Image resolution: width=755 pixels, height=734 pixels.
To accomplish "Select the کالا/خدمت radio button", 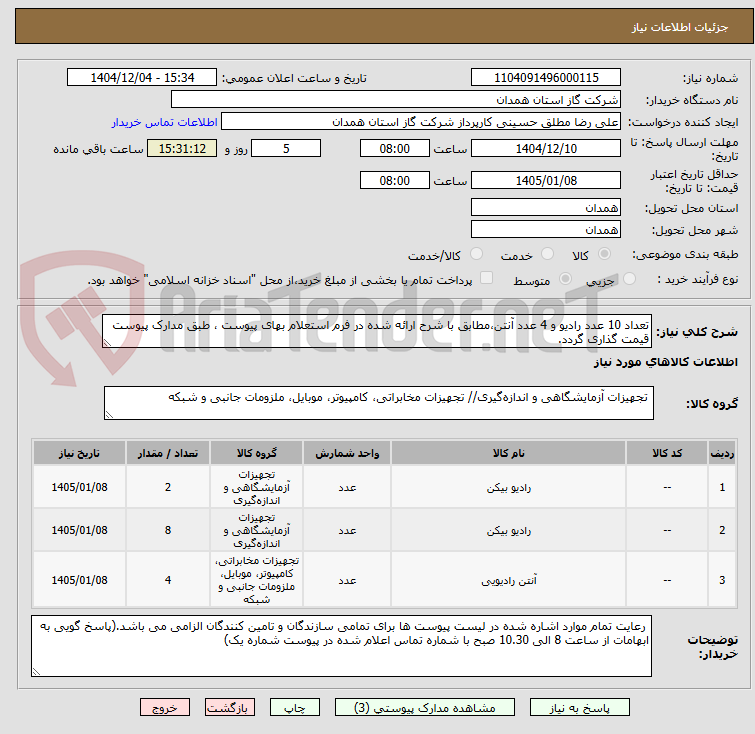I will point(476,254).
